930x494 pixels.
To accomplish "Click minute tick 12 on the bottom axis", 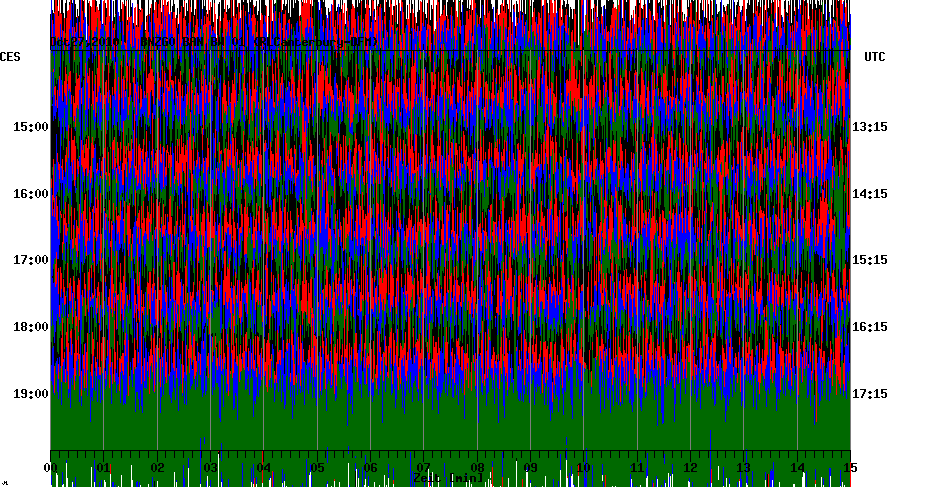I will click(690, 468).
